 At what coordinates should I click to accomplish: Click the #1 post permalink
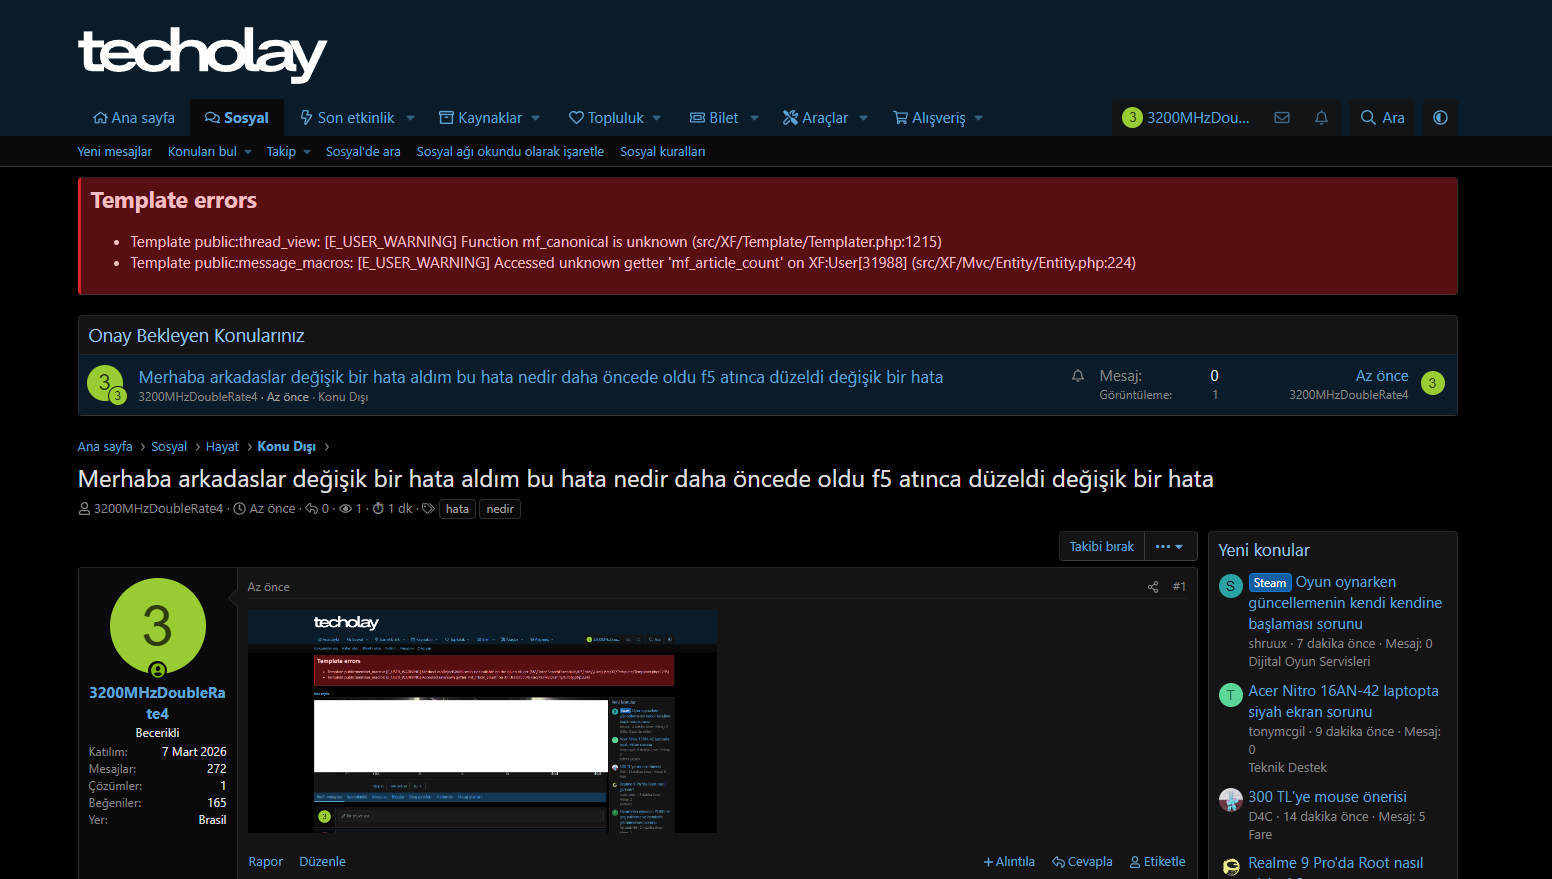pos(1179,587)
